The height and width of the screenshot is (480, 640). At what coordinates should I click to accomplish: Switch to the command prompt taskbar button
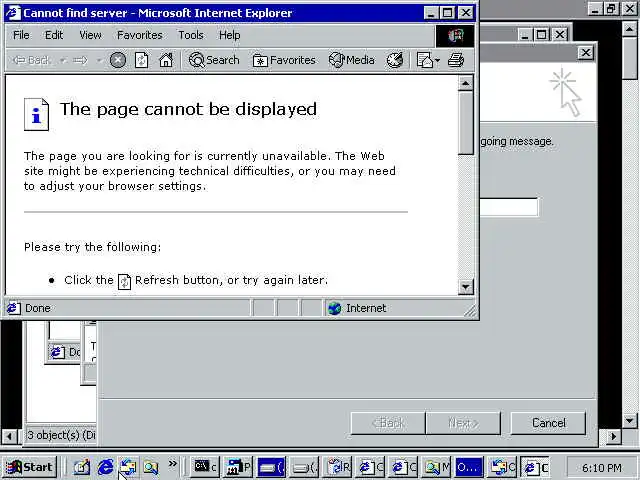[205, 467]
